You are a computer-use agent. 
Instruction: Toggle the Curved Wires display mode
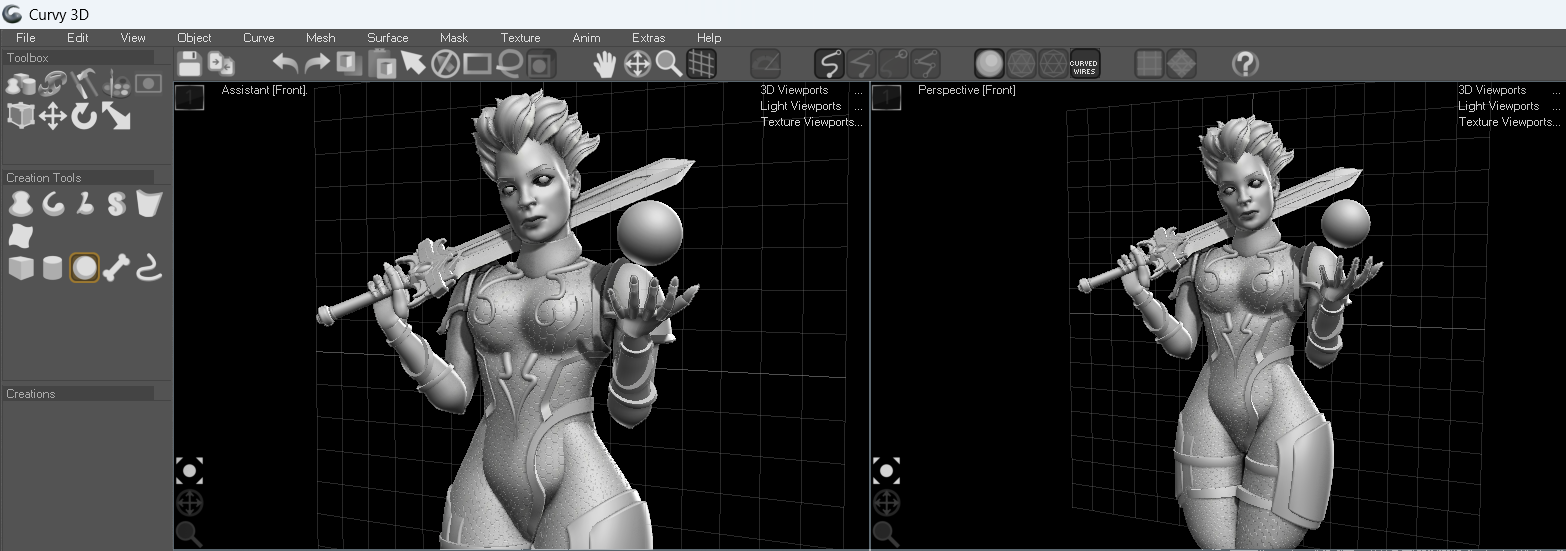(1084, 64)
